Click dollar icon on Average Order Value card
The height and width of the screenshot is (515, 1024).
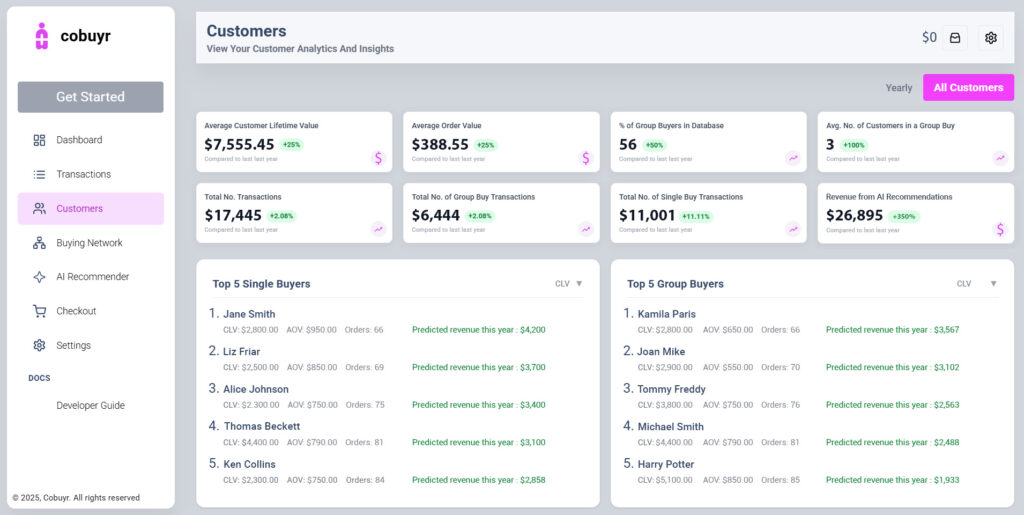pyautogui.click(x=586, y=158)
